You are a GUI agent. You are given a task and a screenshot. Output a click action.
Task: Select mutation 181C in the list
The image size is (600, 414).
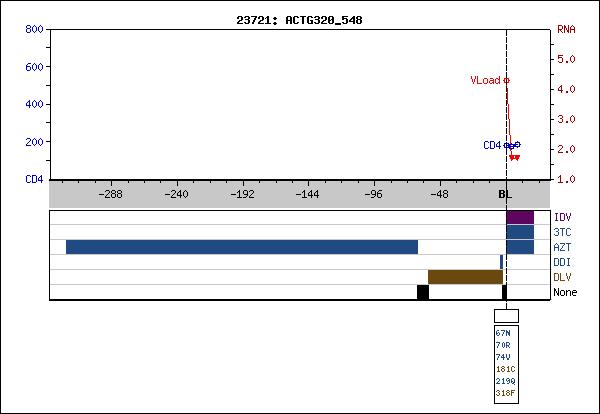point(505,369)
